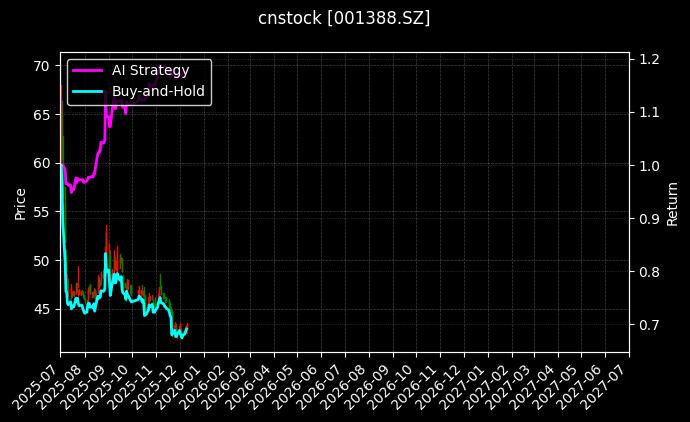Click the magenta AI Strategy legend line swatch

(88, 70)
